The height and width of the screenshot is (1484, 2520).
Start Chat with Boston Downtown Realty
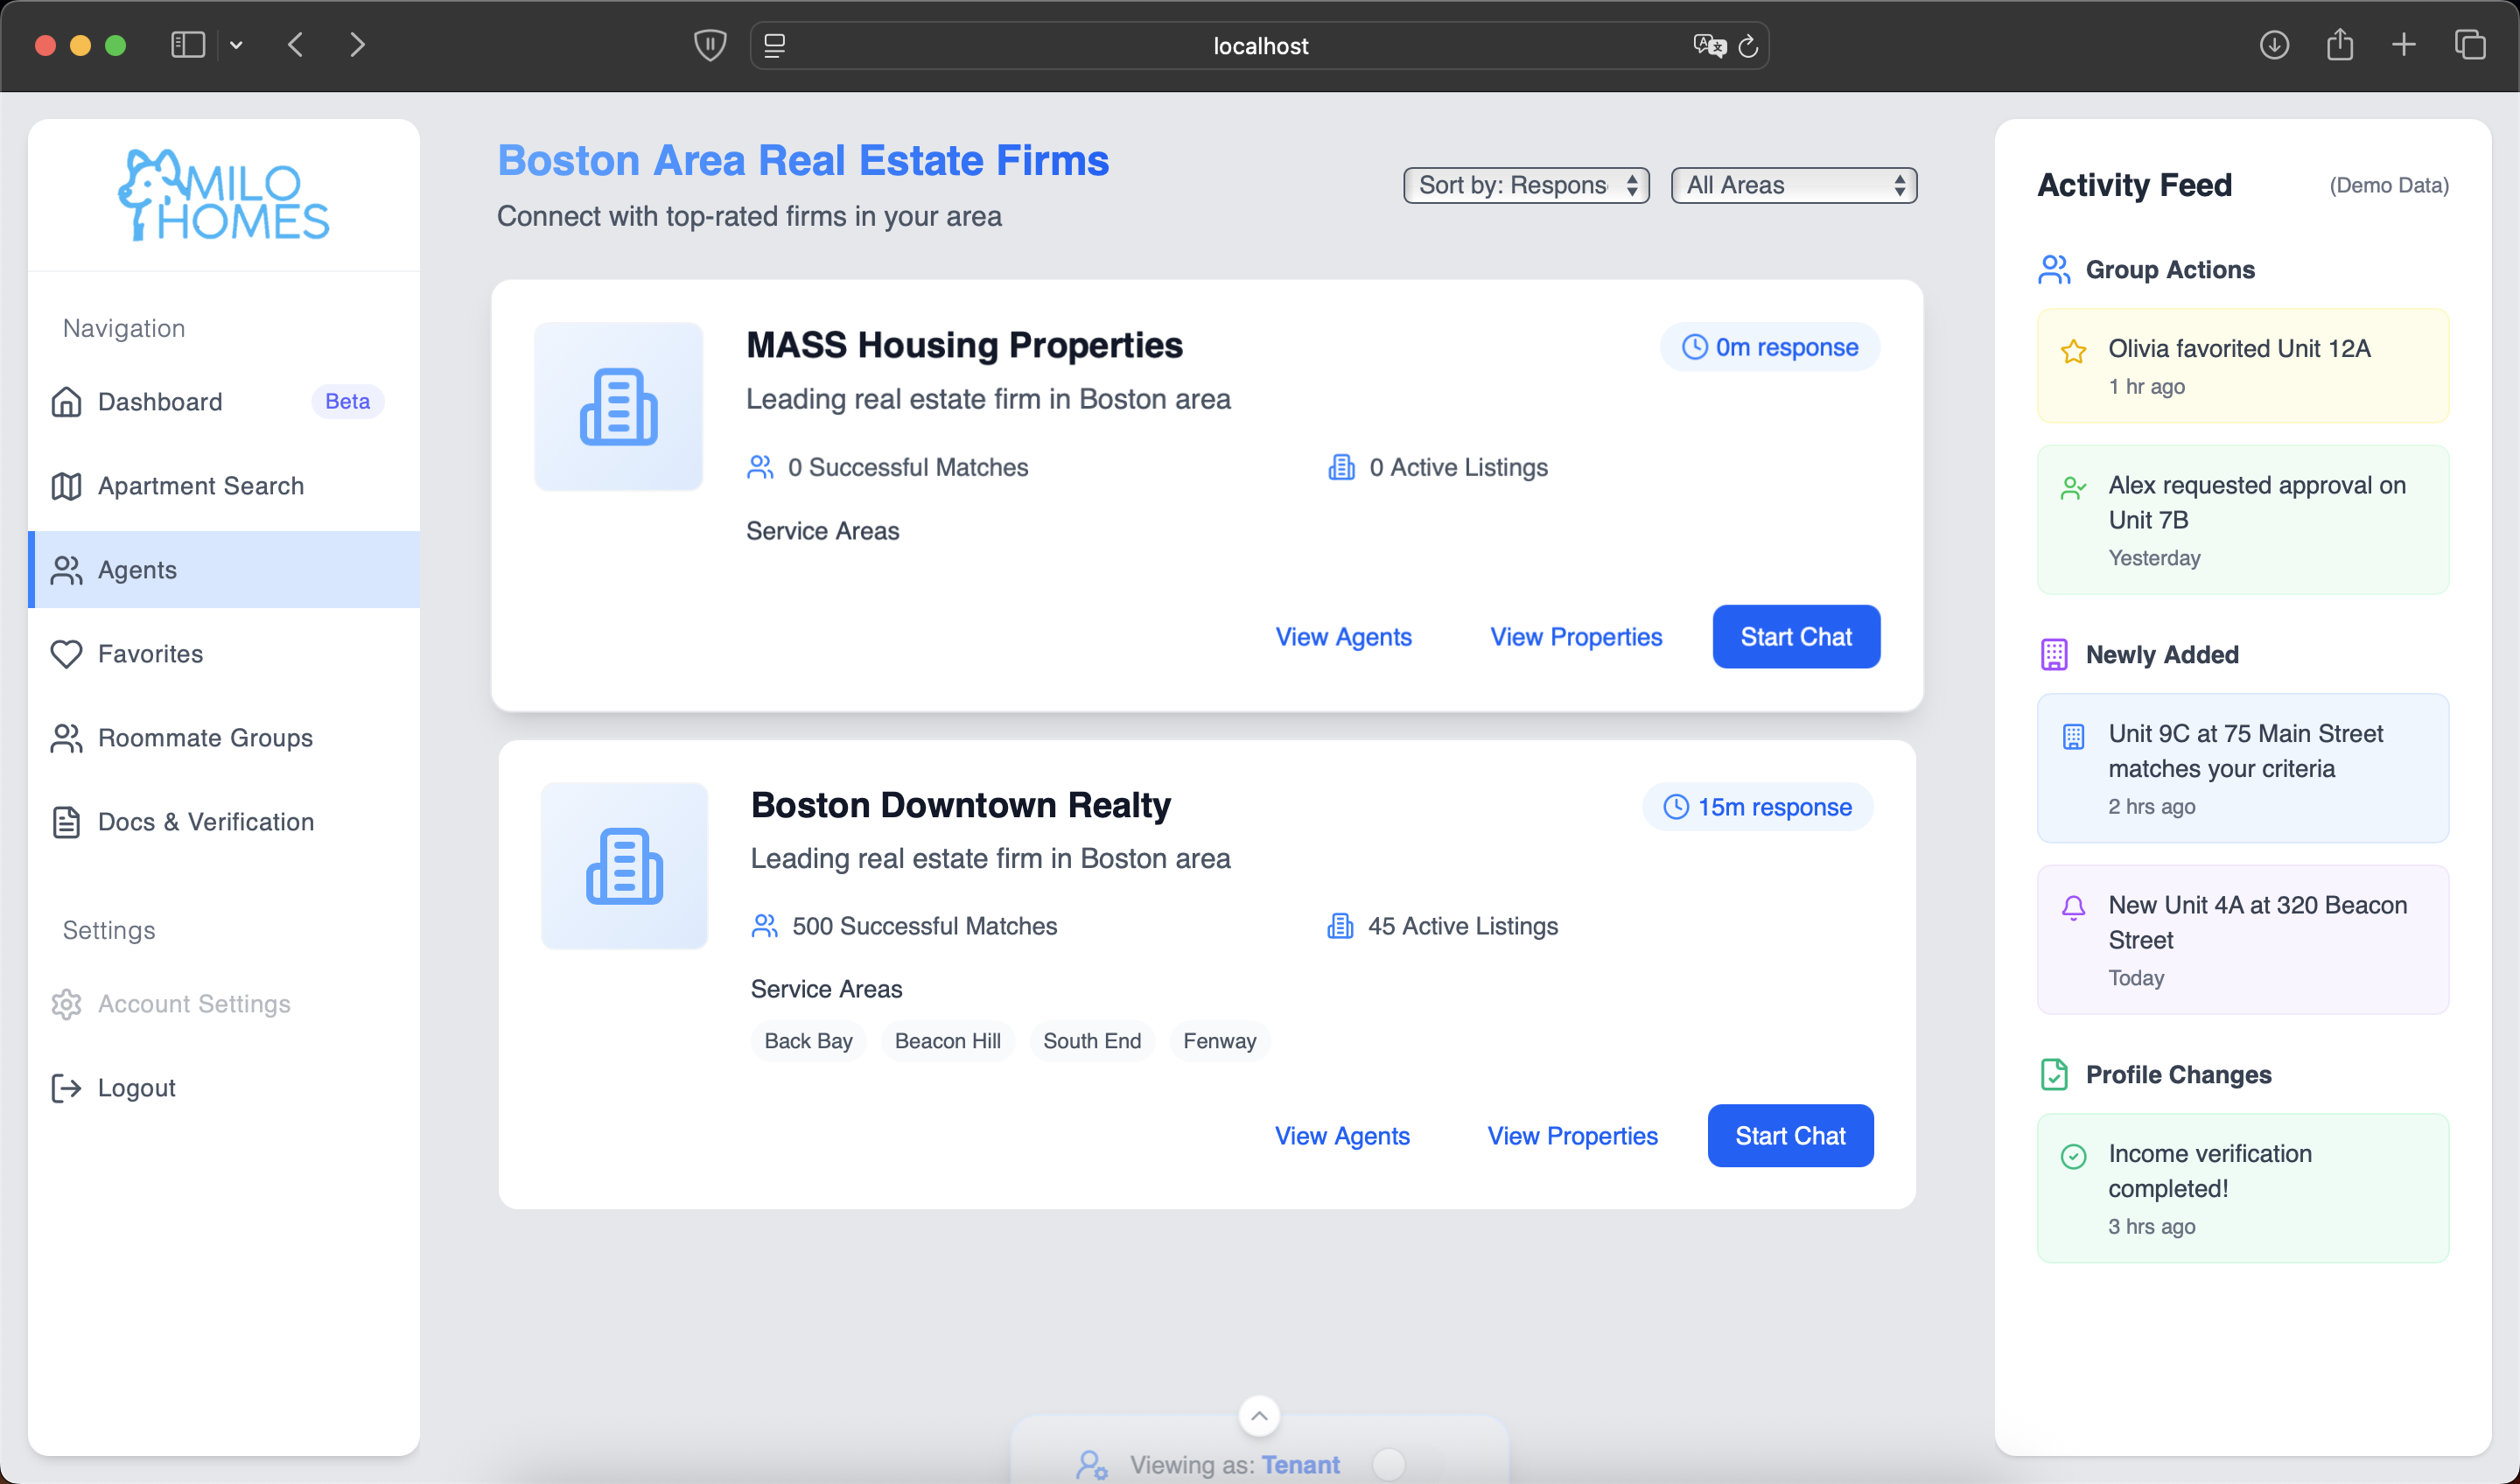coord(1790,1136)
